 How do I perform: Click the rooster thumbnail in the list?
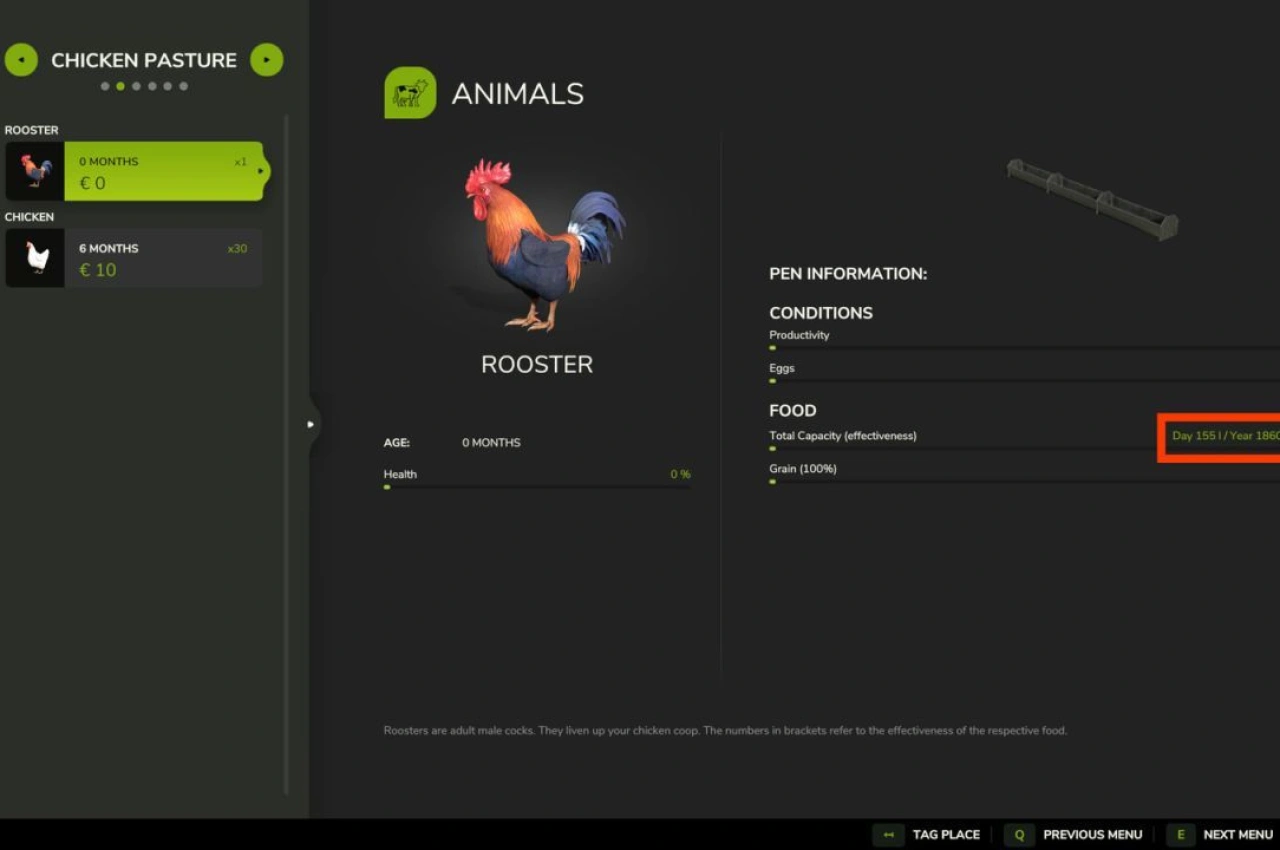coord(35,171)
